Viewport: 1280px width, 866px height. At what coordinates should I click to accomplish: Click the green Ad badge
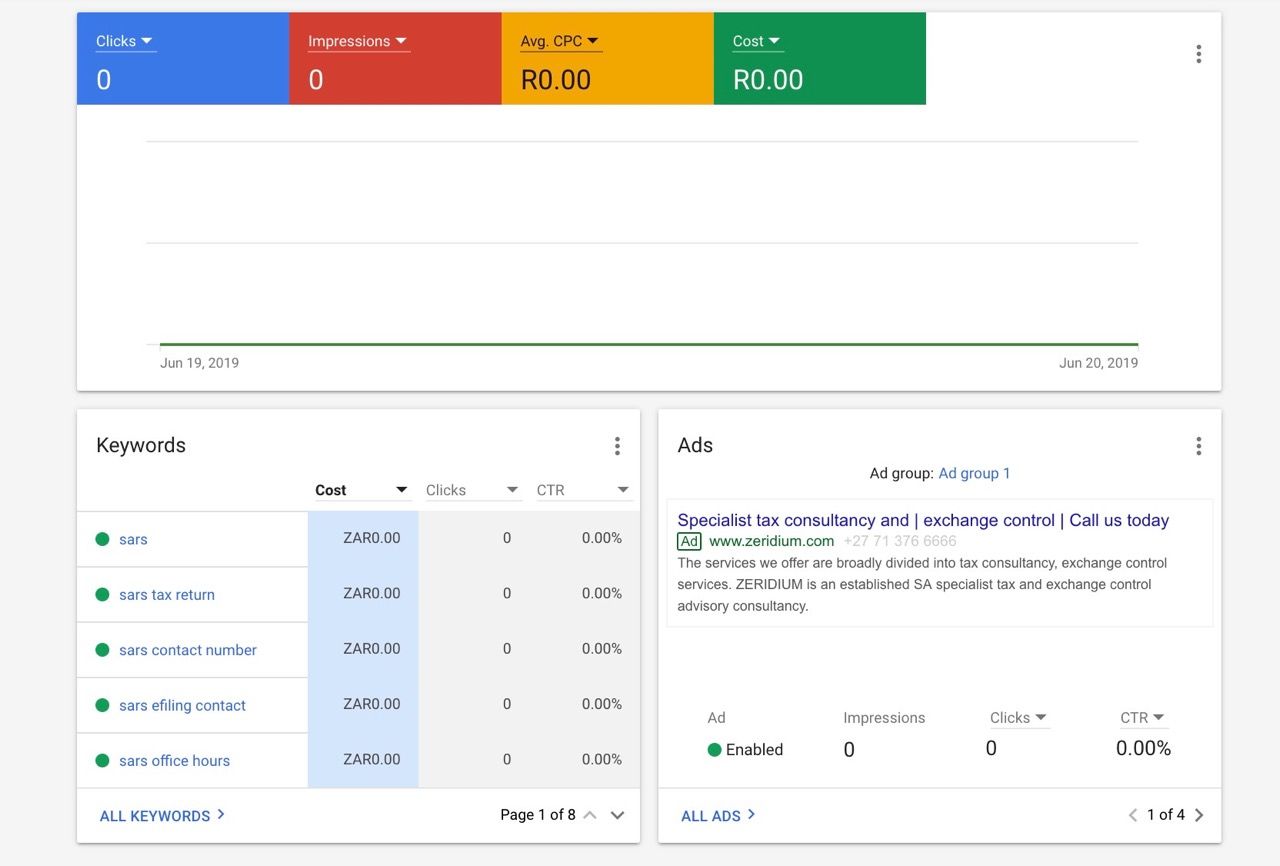click(x=689, y=541)
